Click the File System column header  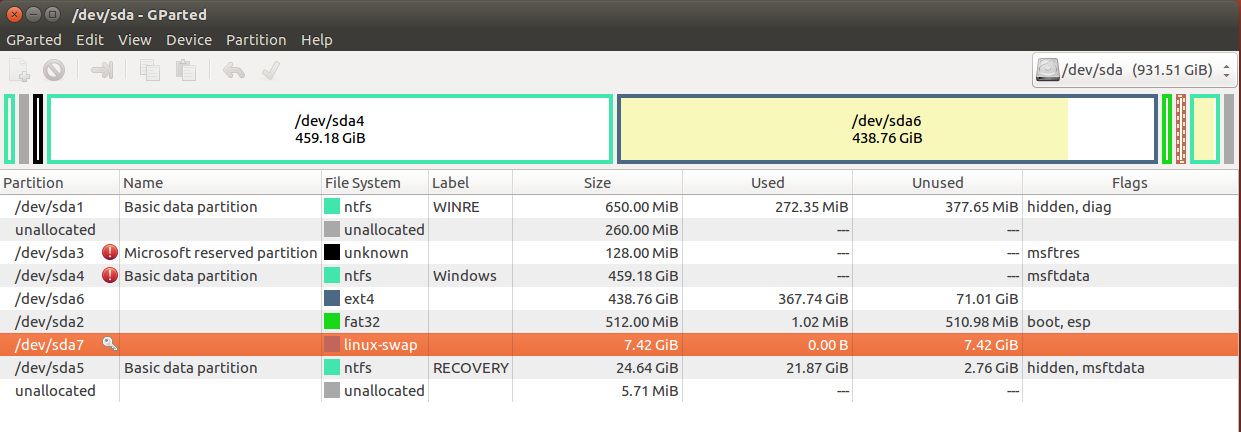(362, 183)
